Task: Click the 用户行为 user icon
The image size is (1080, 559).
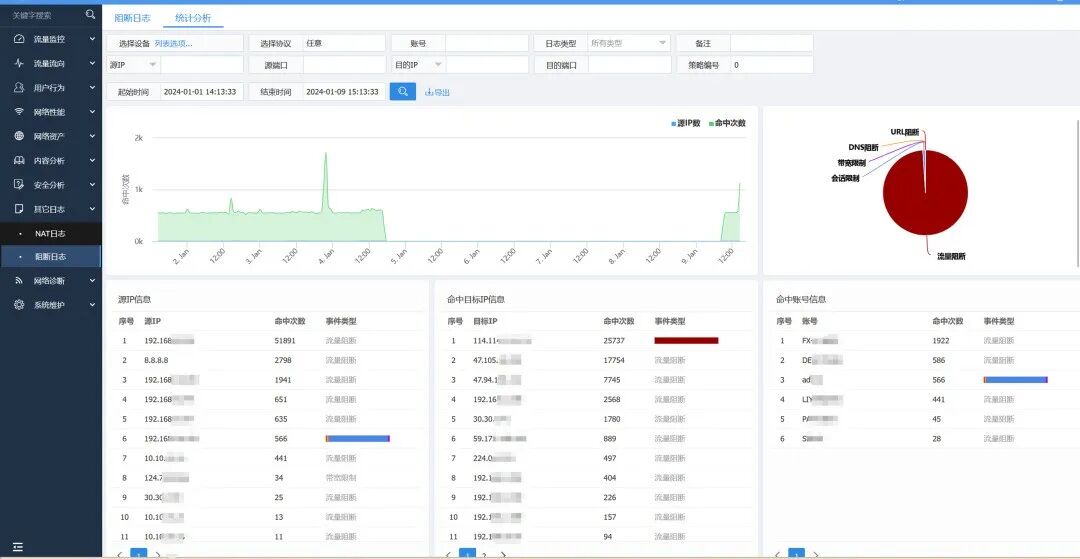Action: point(19,87)
